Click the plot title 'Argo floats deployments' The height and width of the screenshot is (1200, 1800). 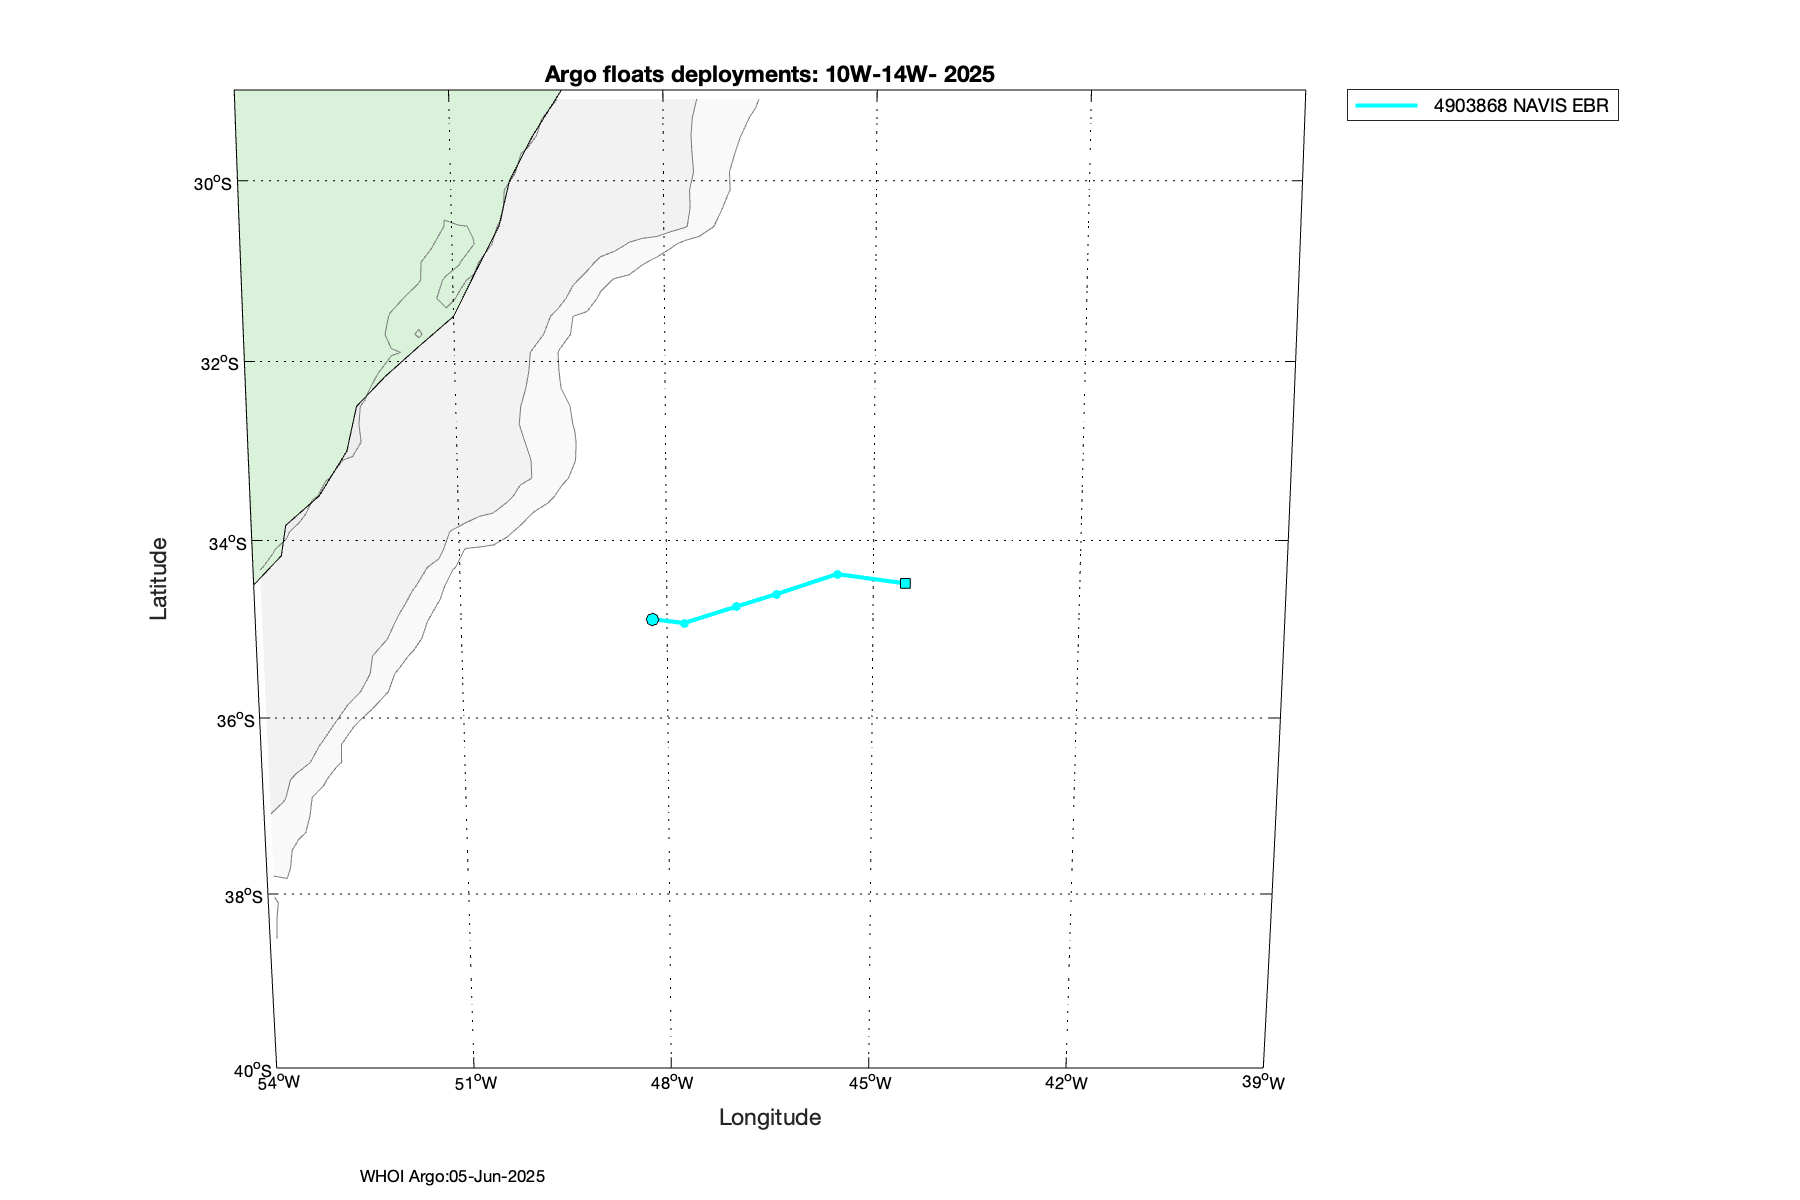769,74
